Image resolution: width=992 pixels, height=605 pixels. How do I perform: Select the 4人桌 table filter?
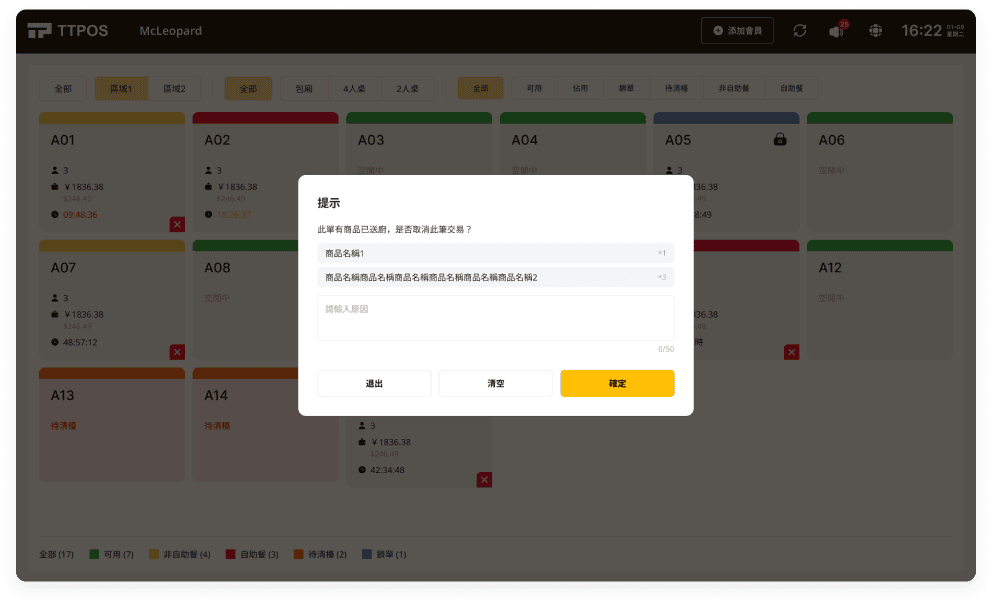[354, 89]
